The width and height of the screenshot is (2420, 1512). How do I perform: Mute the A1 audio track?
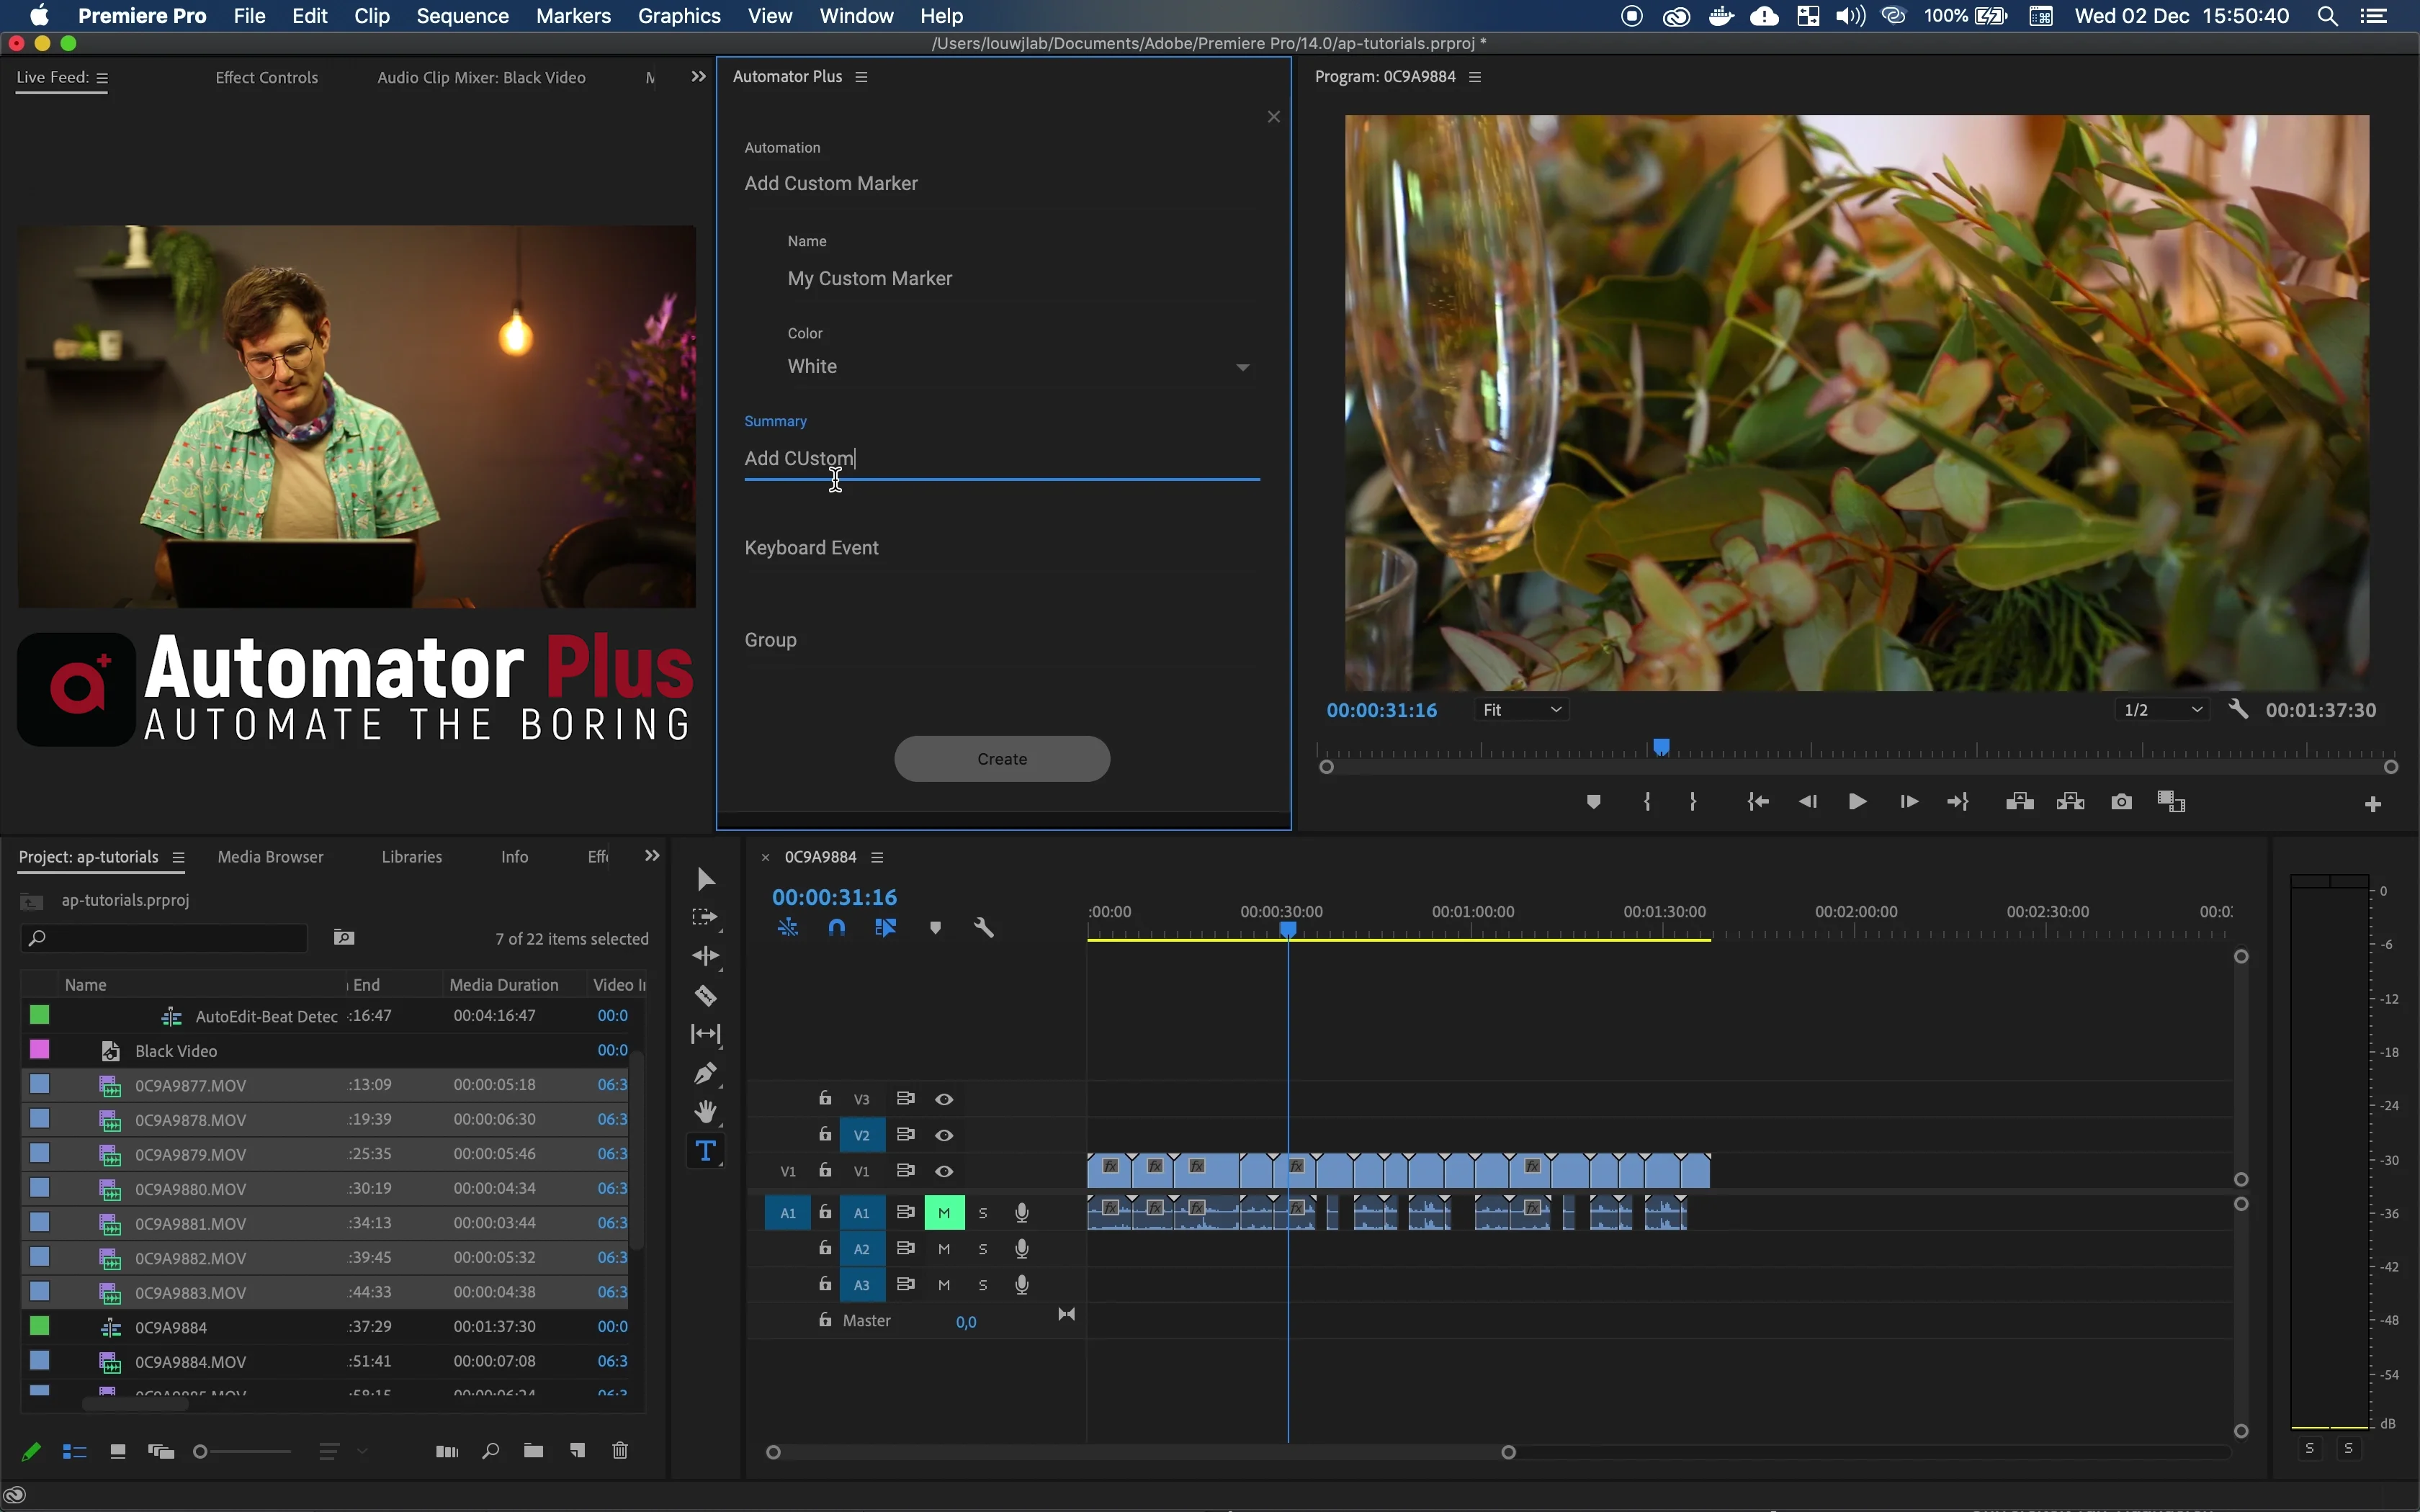(x=943, y=1212)
